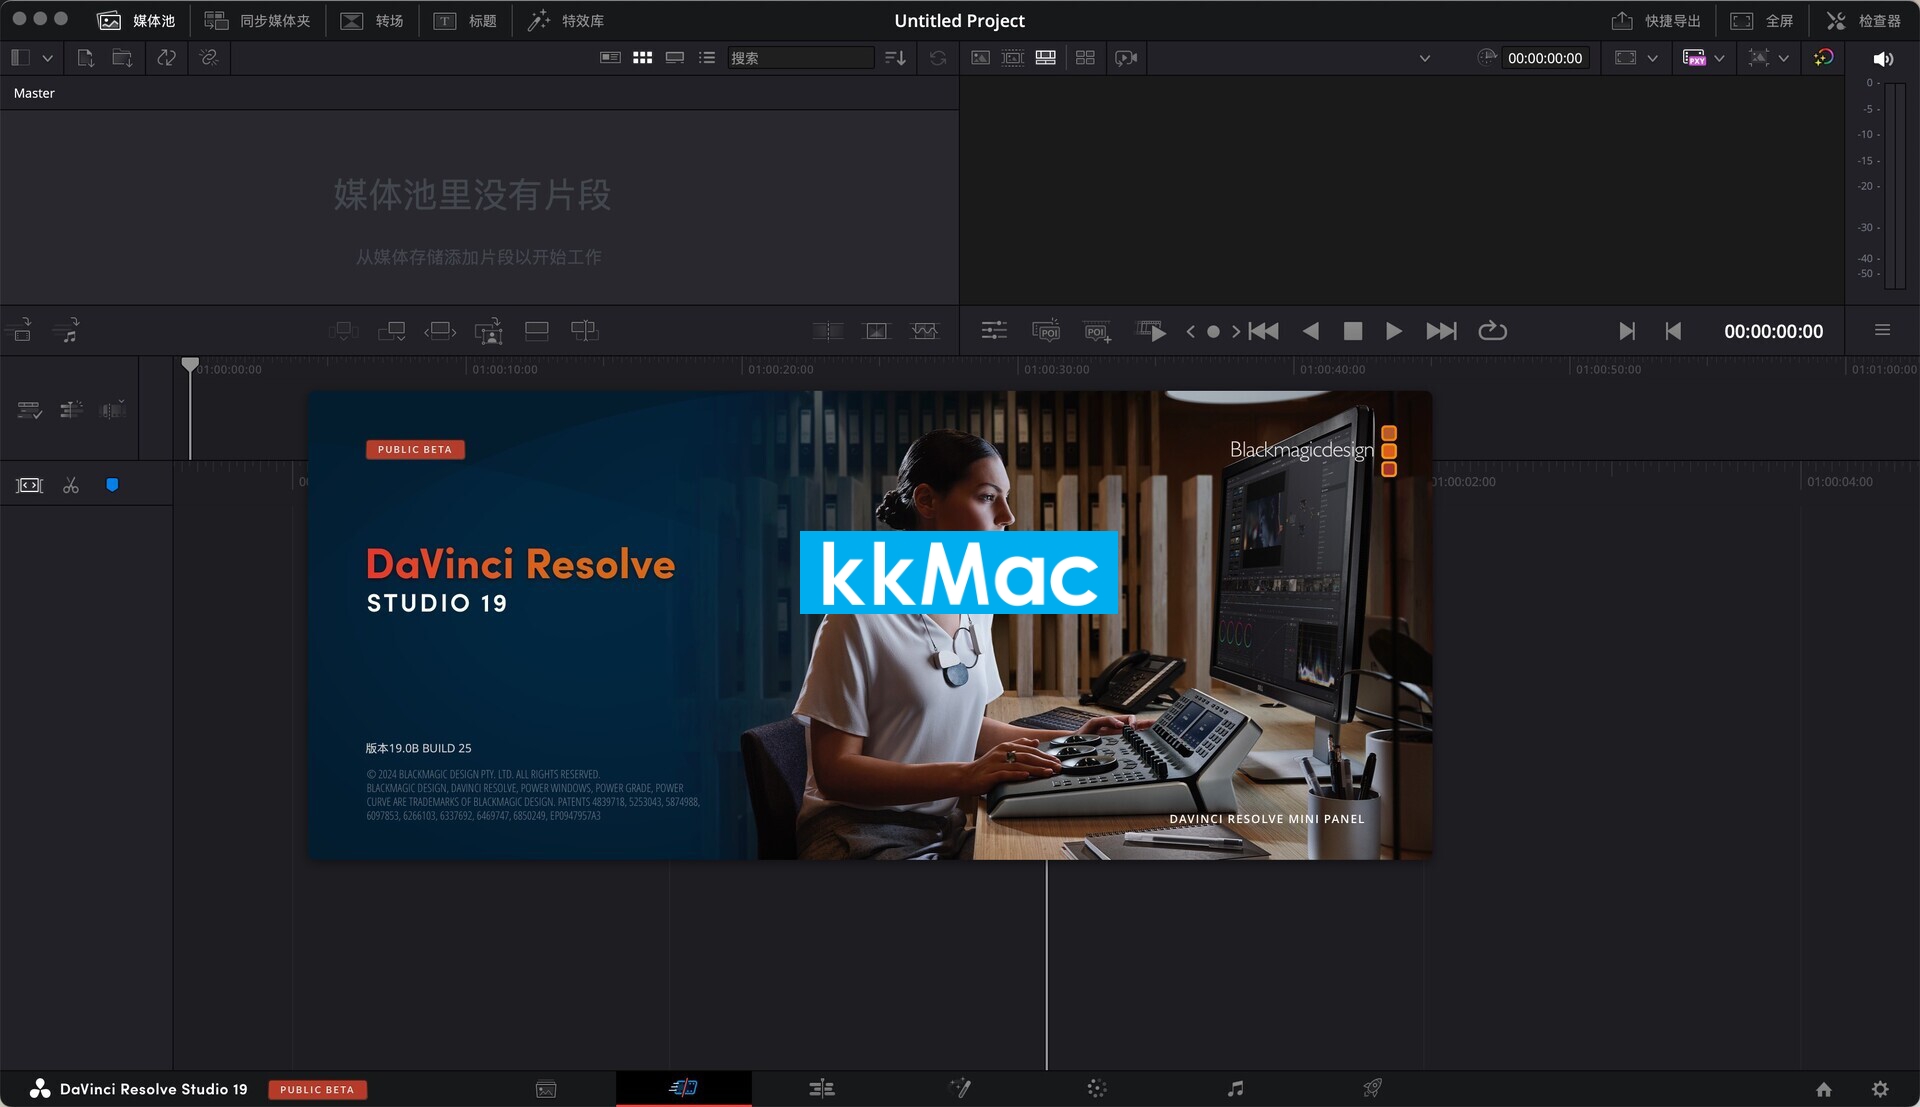This screenshot has height=1107, width=1920.
Task: Expand the proxy media dropdown arrow
Action: point(1720,58)
